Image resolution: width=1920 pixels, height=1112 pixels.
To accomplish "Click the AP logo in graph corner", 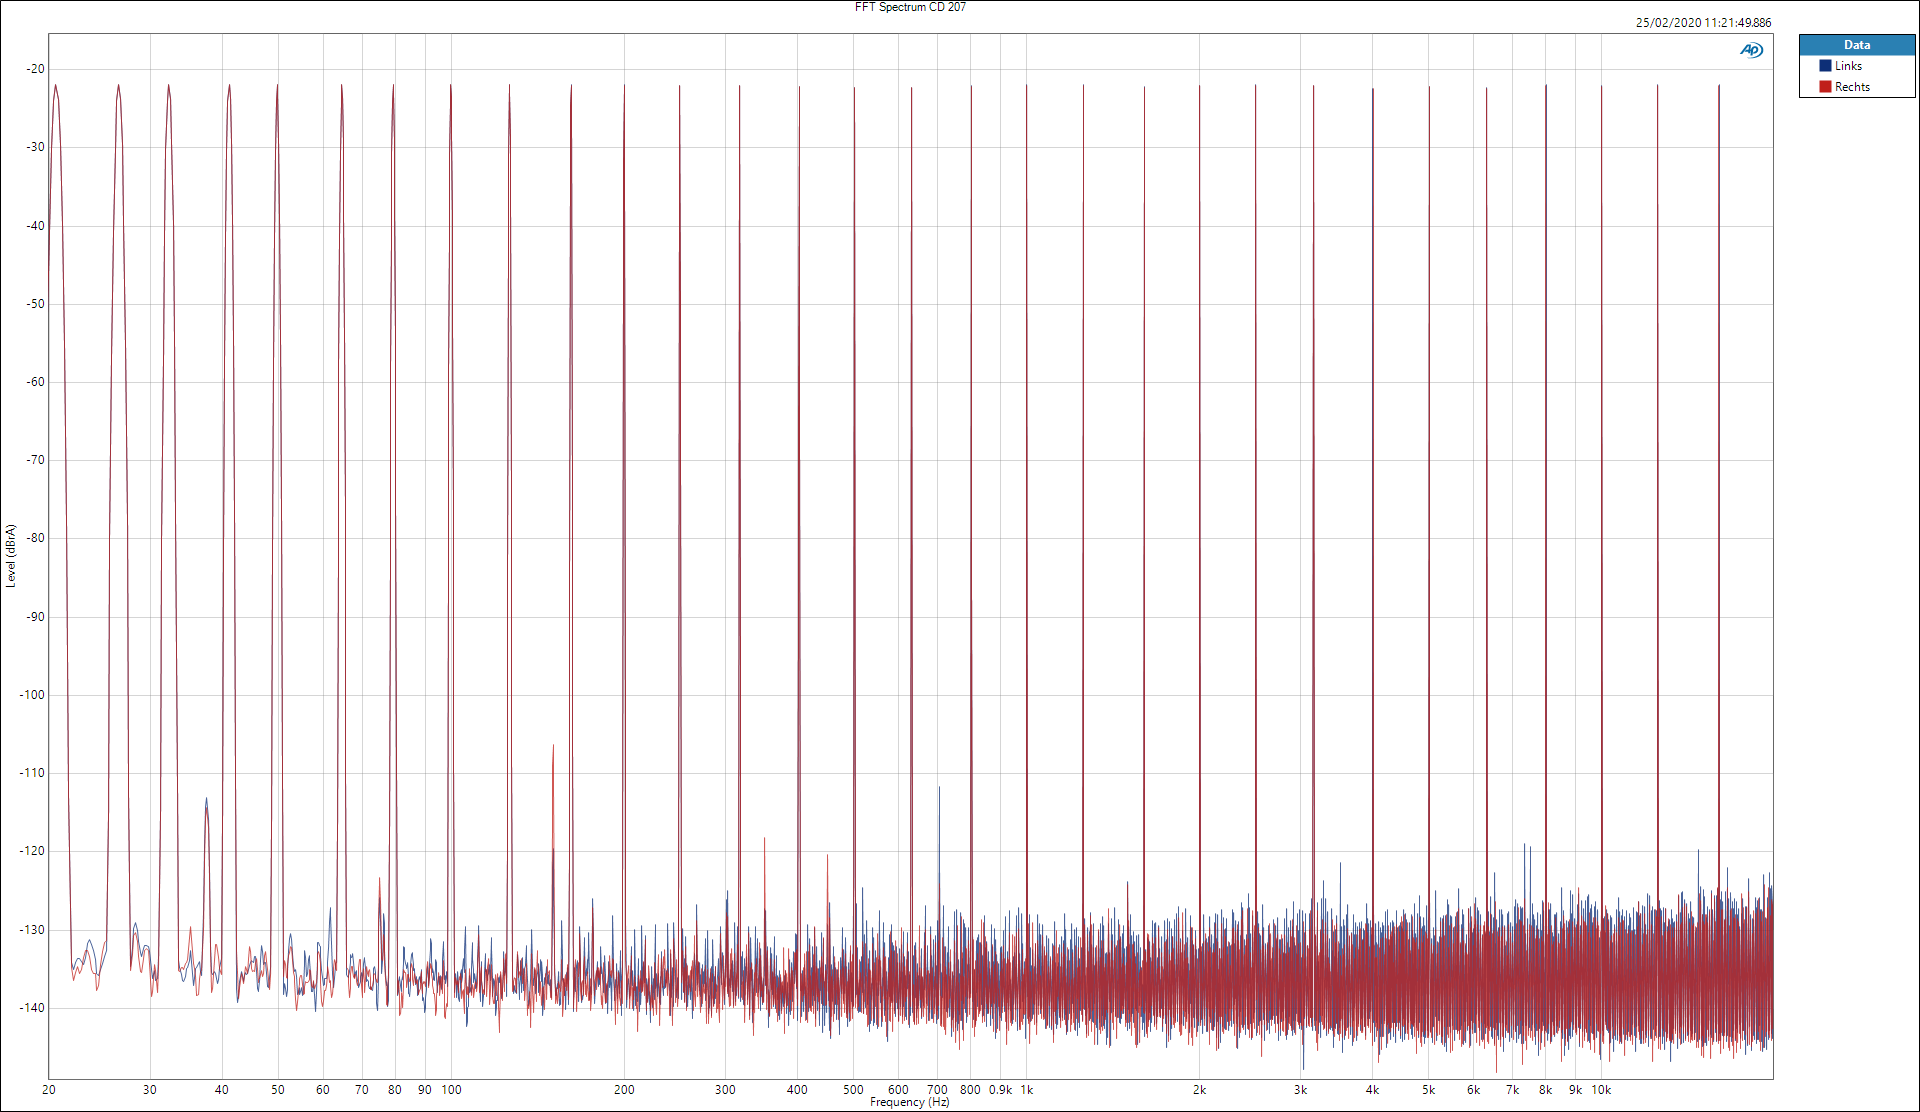I will (1751, 50).
